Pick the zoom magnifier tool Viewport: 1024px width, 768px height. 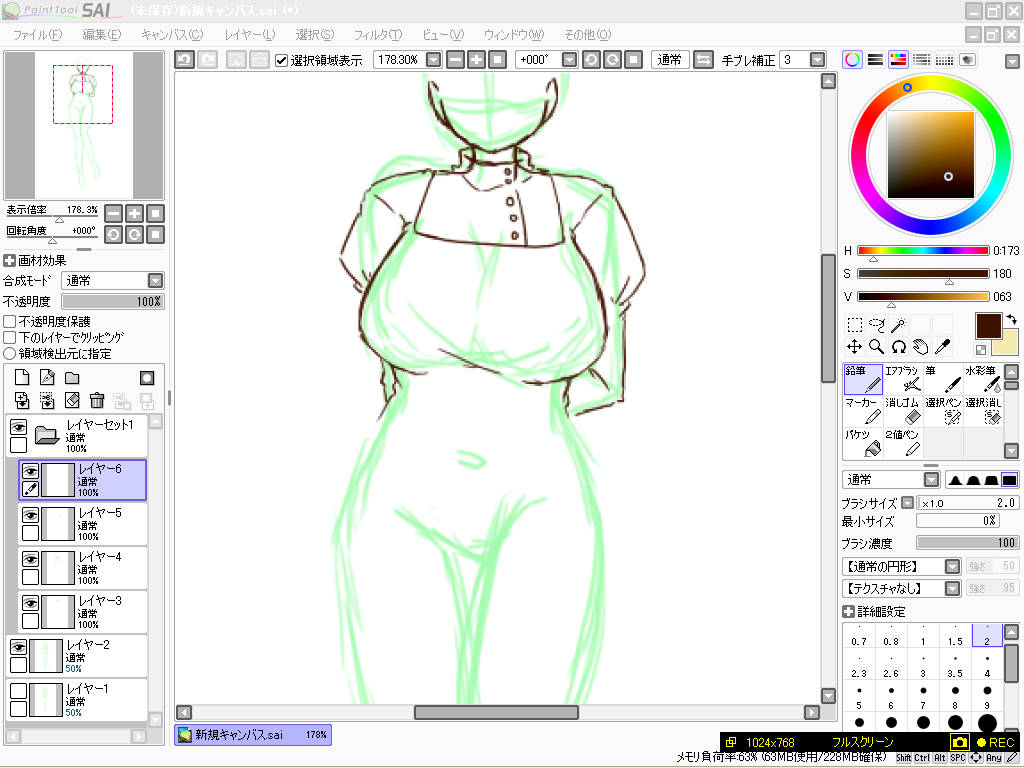click(x=876, y=347)
